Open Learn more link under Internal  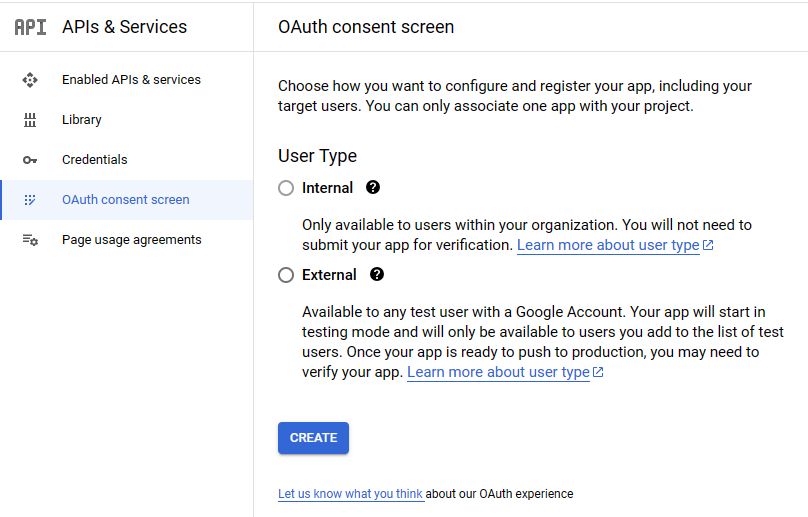[608, 245]
